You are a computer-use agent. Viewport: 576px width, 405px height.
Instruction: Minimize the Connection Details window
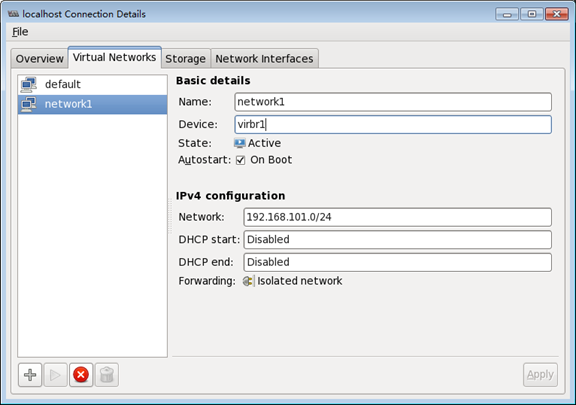507,14
